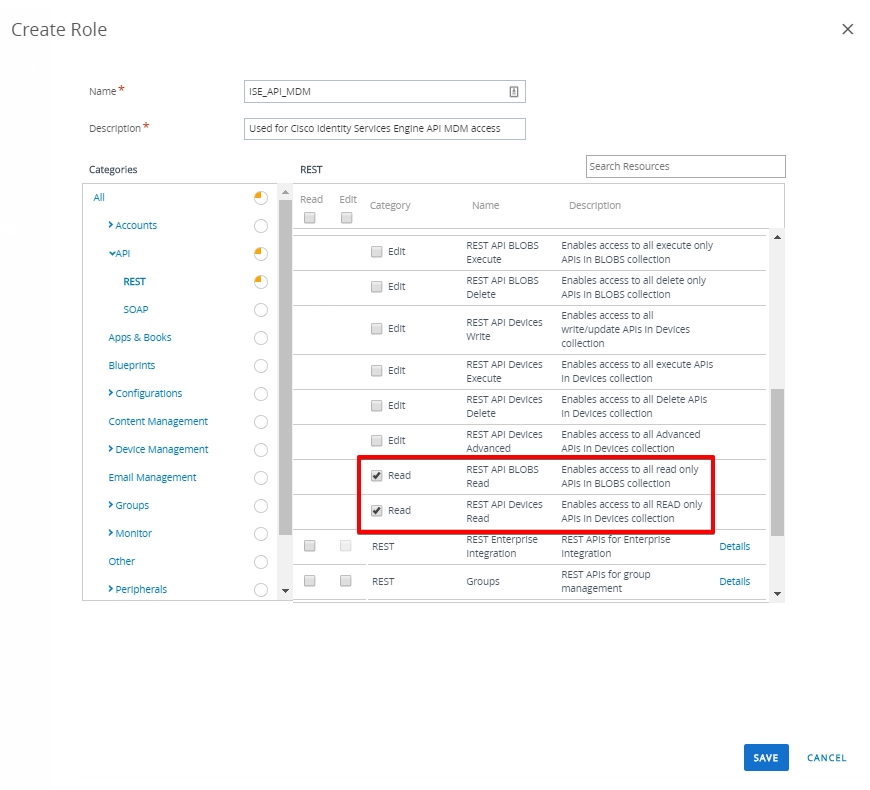The height and width of the screenshot is (790, 870).
Task: Open the Apps & Books category
Action: pyautogui.click(x=140, y=338)
